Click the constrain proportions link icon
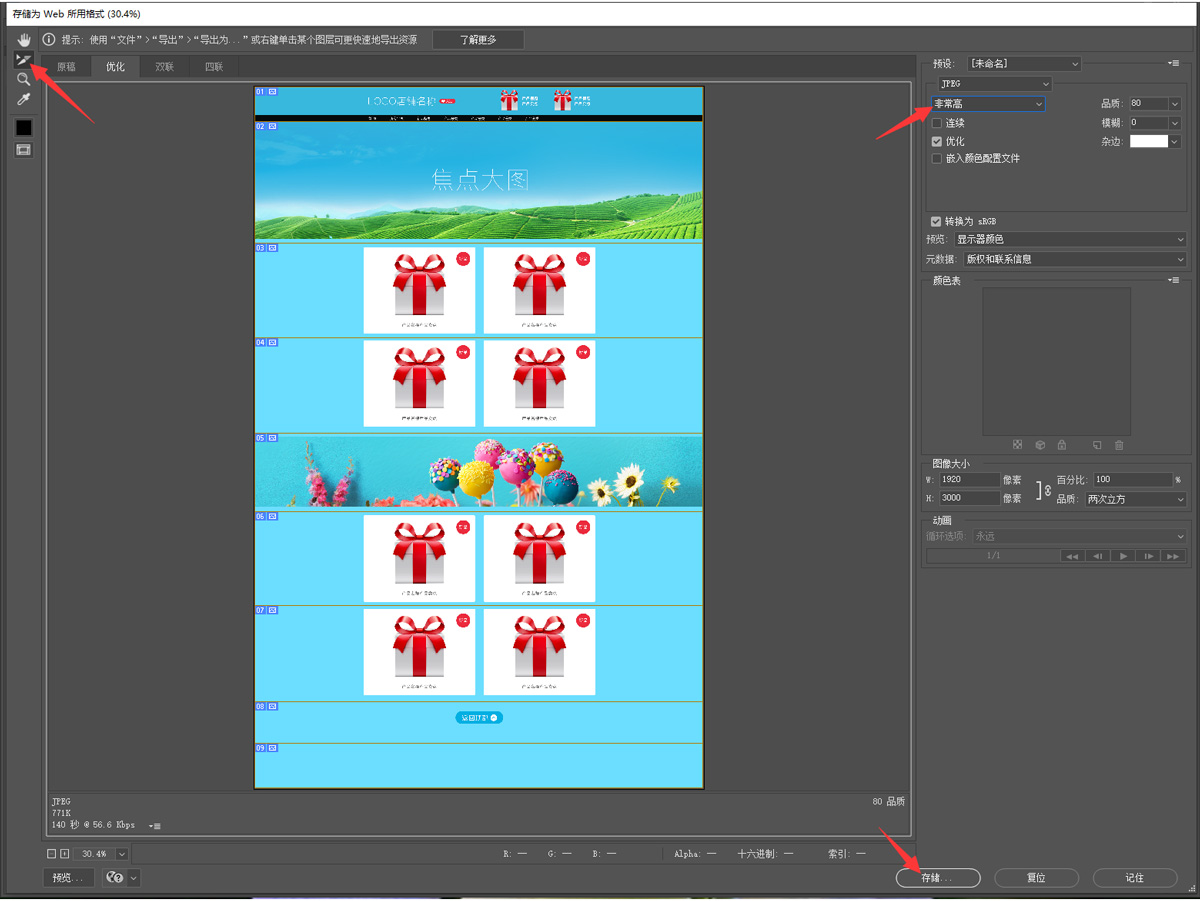The image size is (1200, 901). coord(1045,490)
